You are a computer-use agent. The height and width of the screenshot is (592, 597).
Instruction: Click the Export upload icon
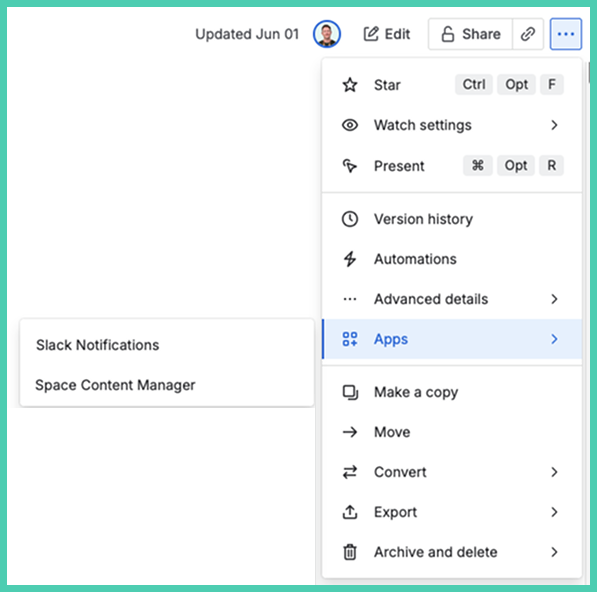tap(350, 512)
